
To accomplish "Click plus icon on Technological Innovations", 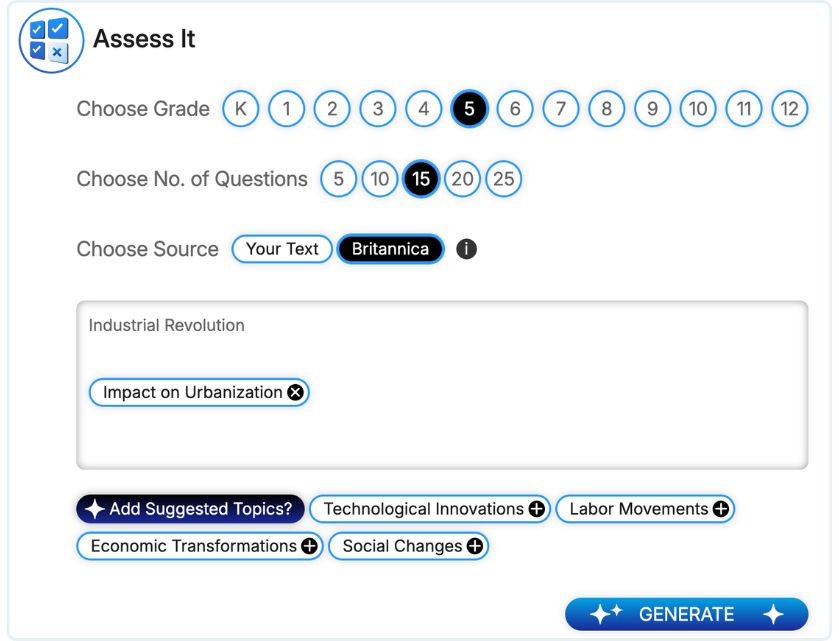I will pyautogui.click(x=537, y=509).
